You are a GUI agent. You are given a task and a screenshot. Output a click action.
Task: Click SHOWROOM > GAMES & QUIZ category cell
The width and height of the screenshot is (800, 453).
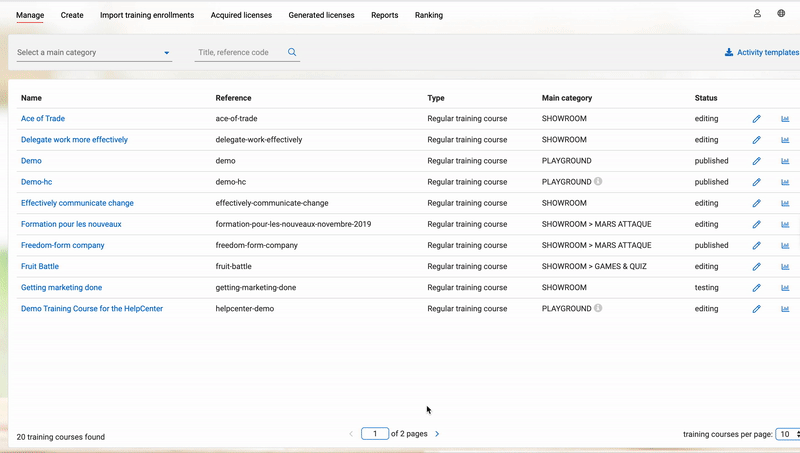[594, 266]
